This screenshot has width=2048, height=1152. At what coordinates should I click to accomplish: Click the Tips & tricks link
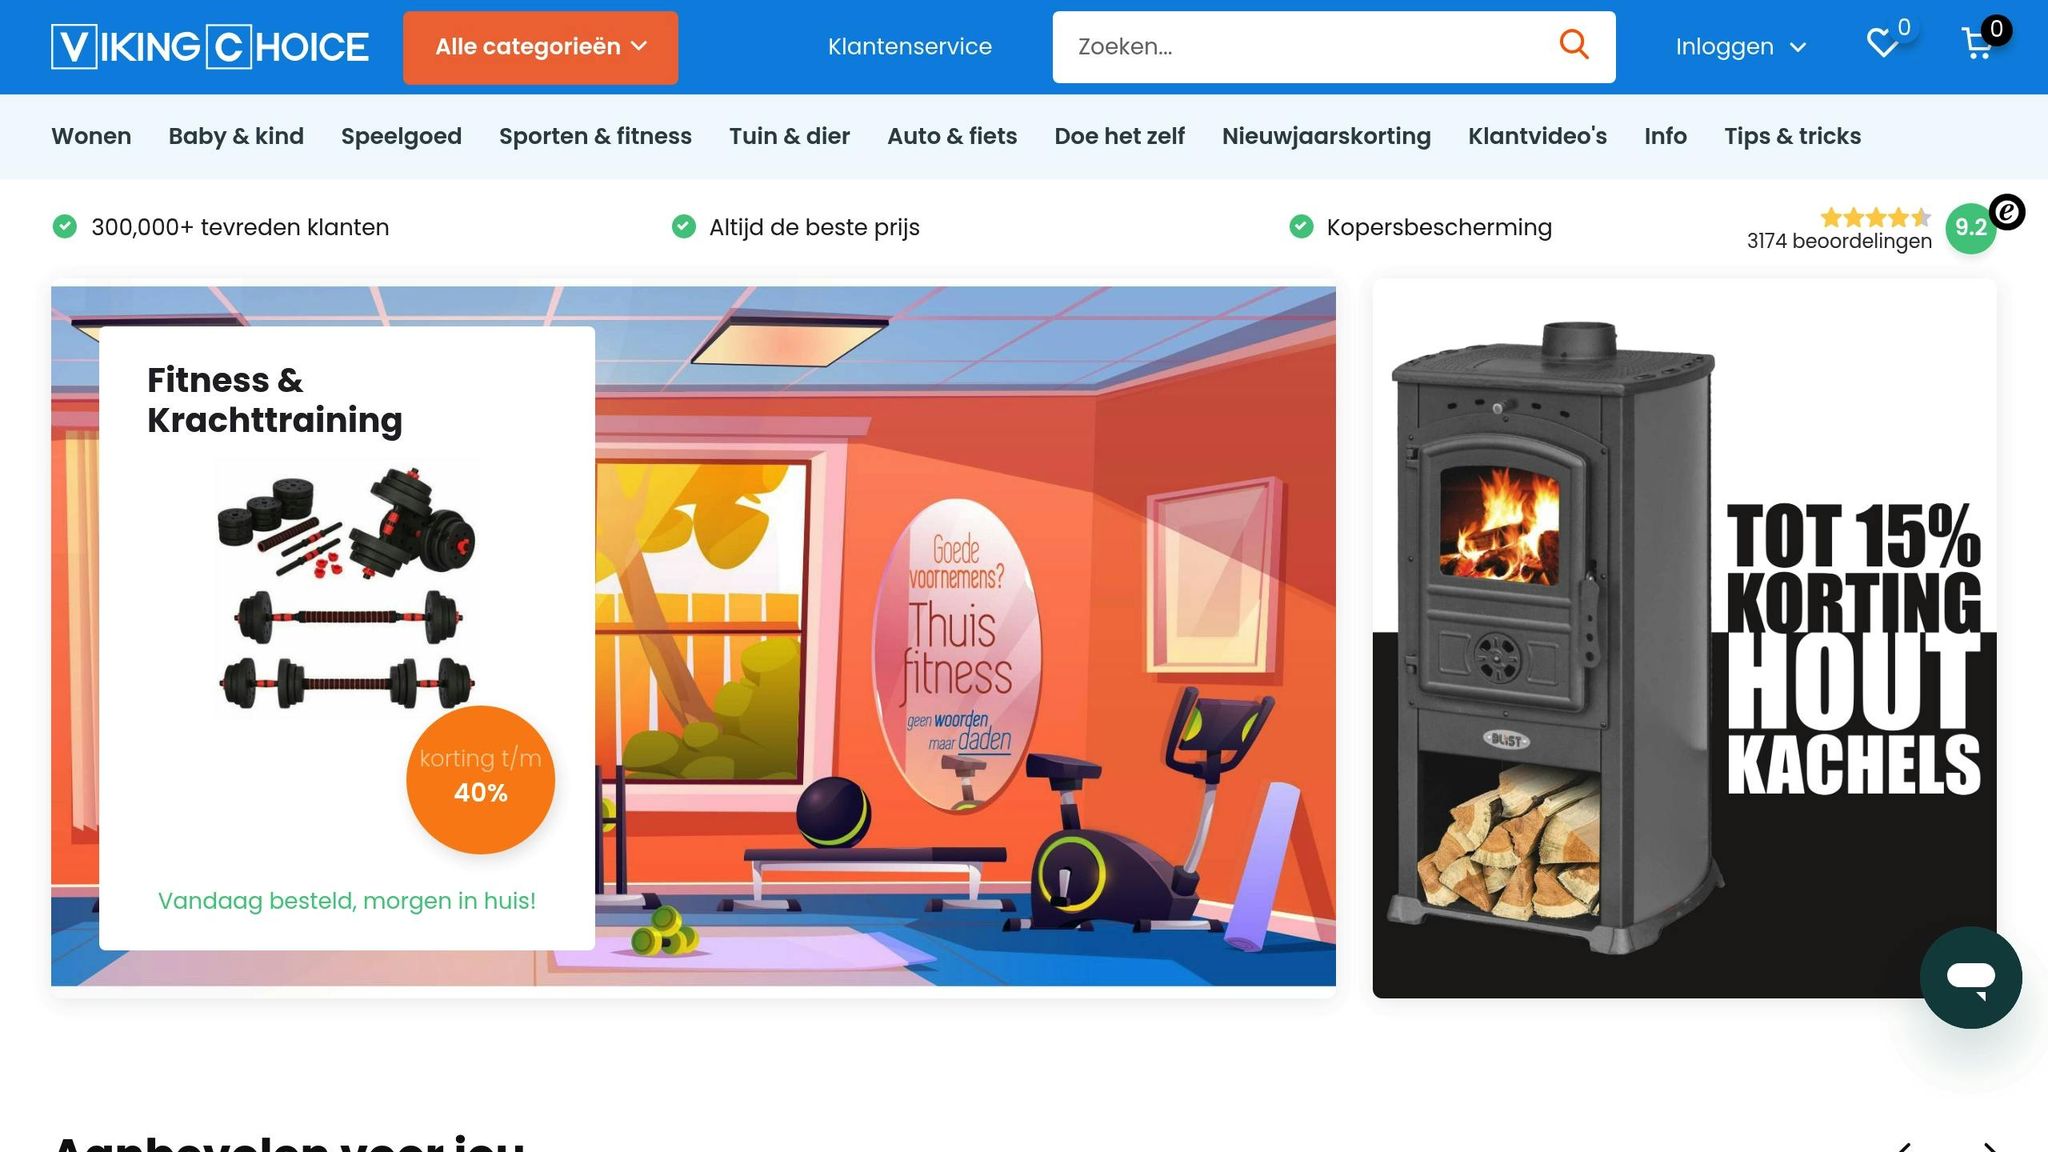click(1792, 136)
